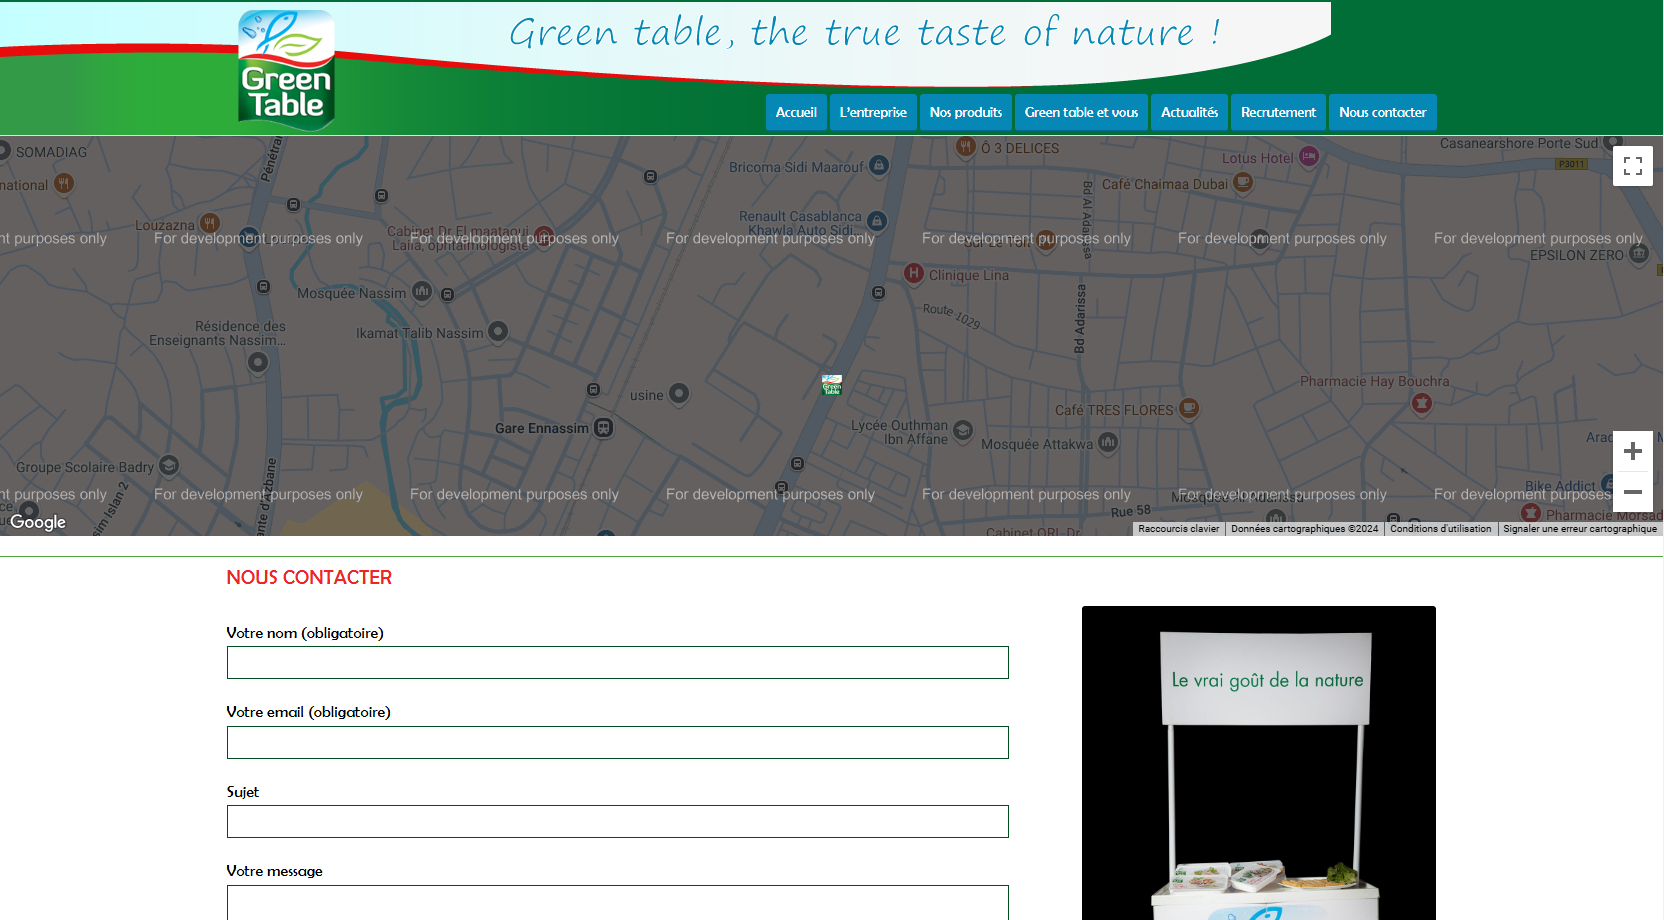
Task: Click the Green Table map marker
Action: [831, 385]
